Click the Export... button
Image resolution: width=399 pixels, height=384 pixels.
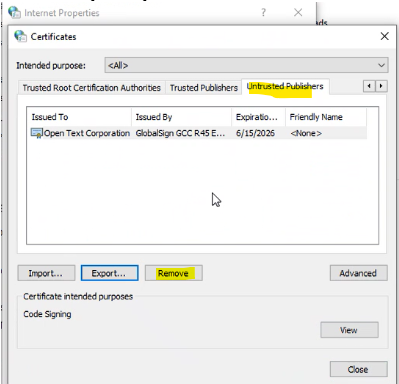(x=109, y=273)
